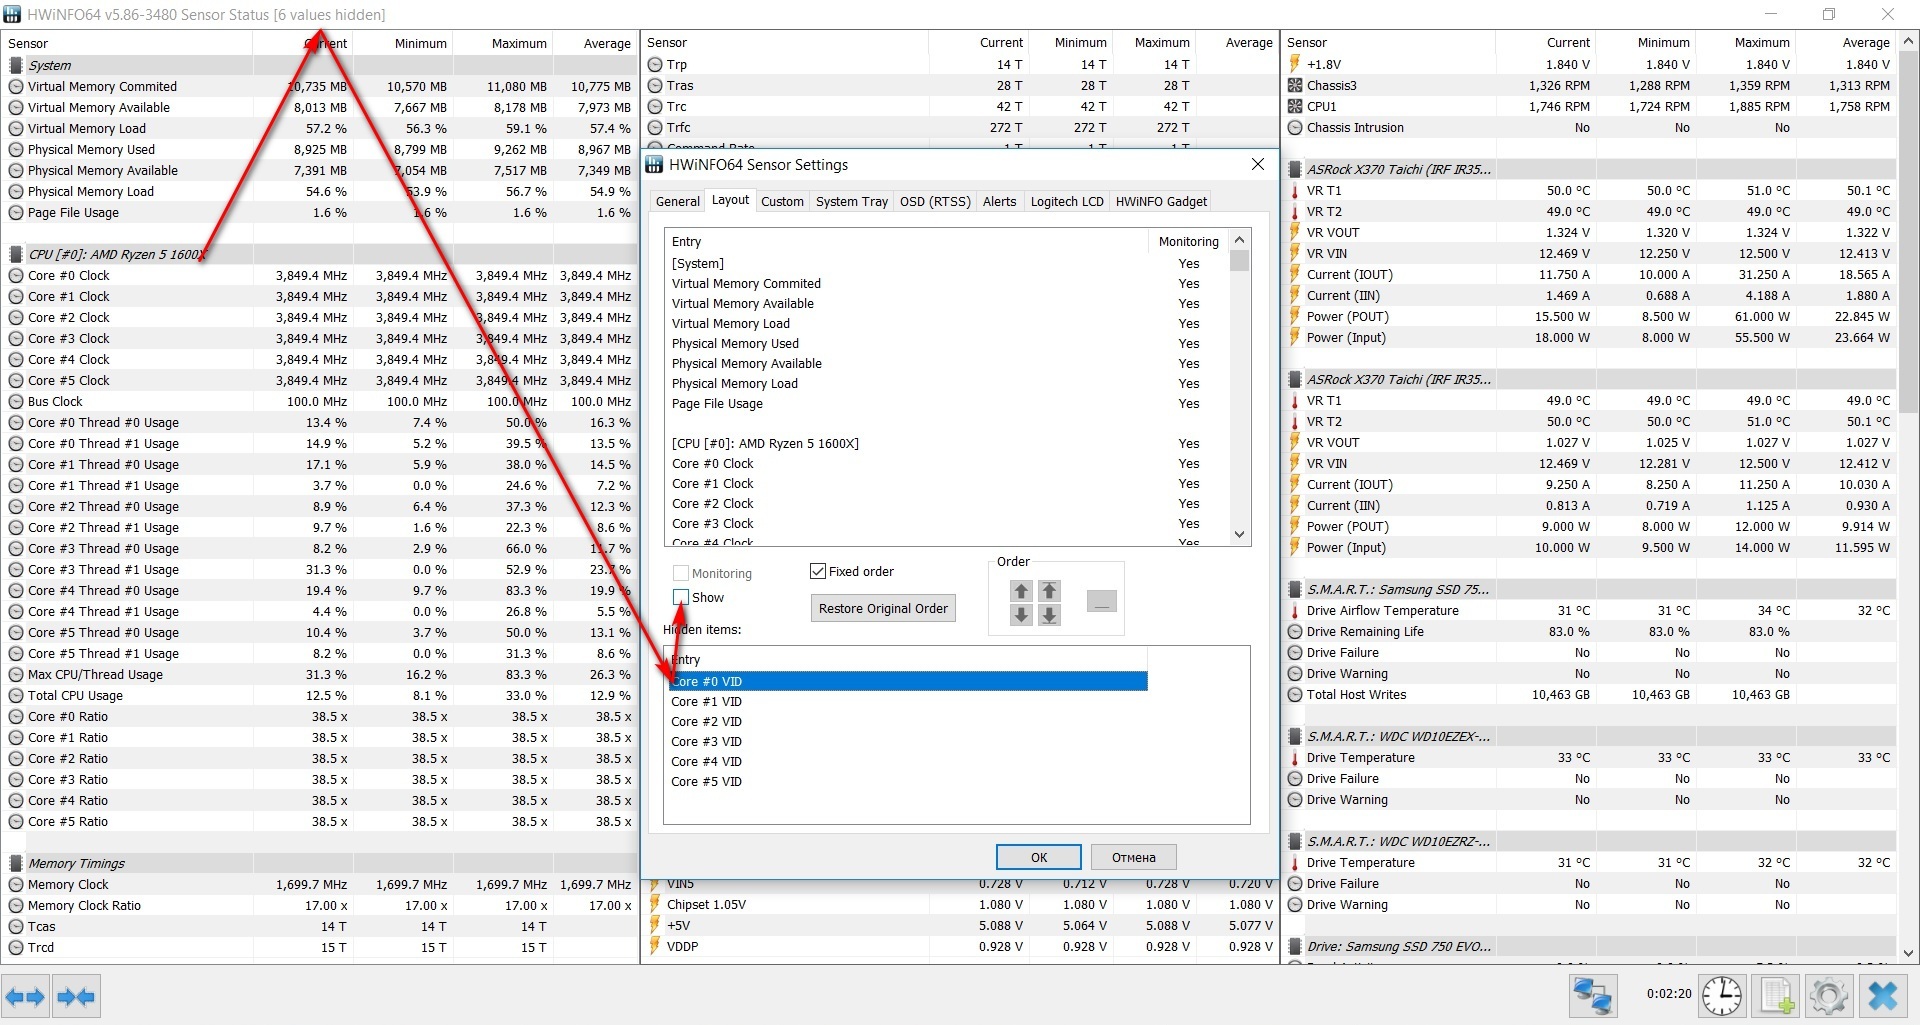Click the +1.8V voltage bolt icon

[1295, 64]
